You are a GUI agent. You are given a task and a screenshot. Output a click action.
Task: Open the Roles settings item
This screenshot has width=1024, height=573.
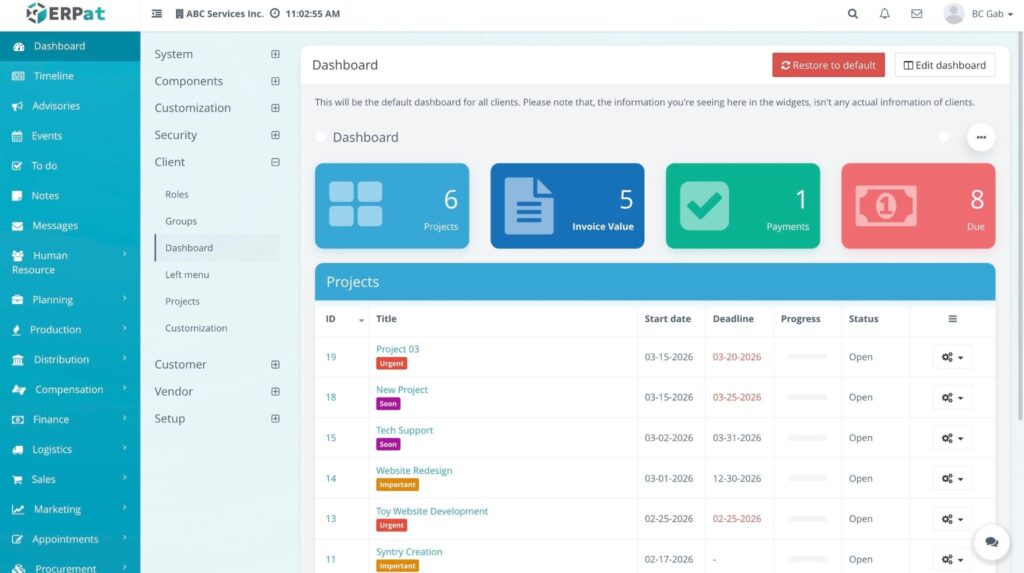click(176, 195)
